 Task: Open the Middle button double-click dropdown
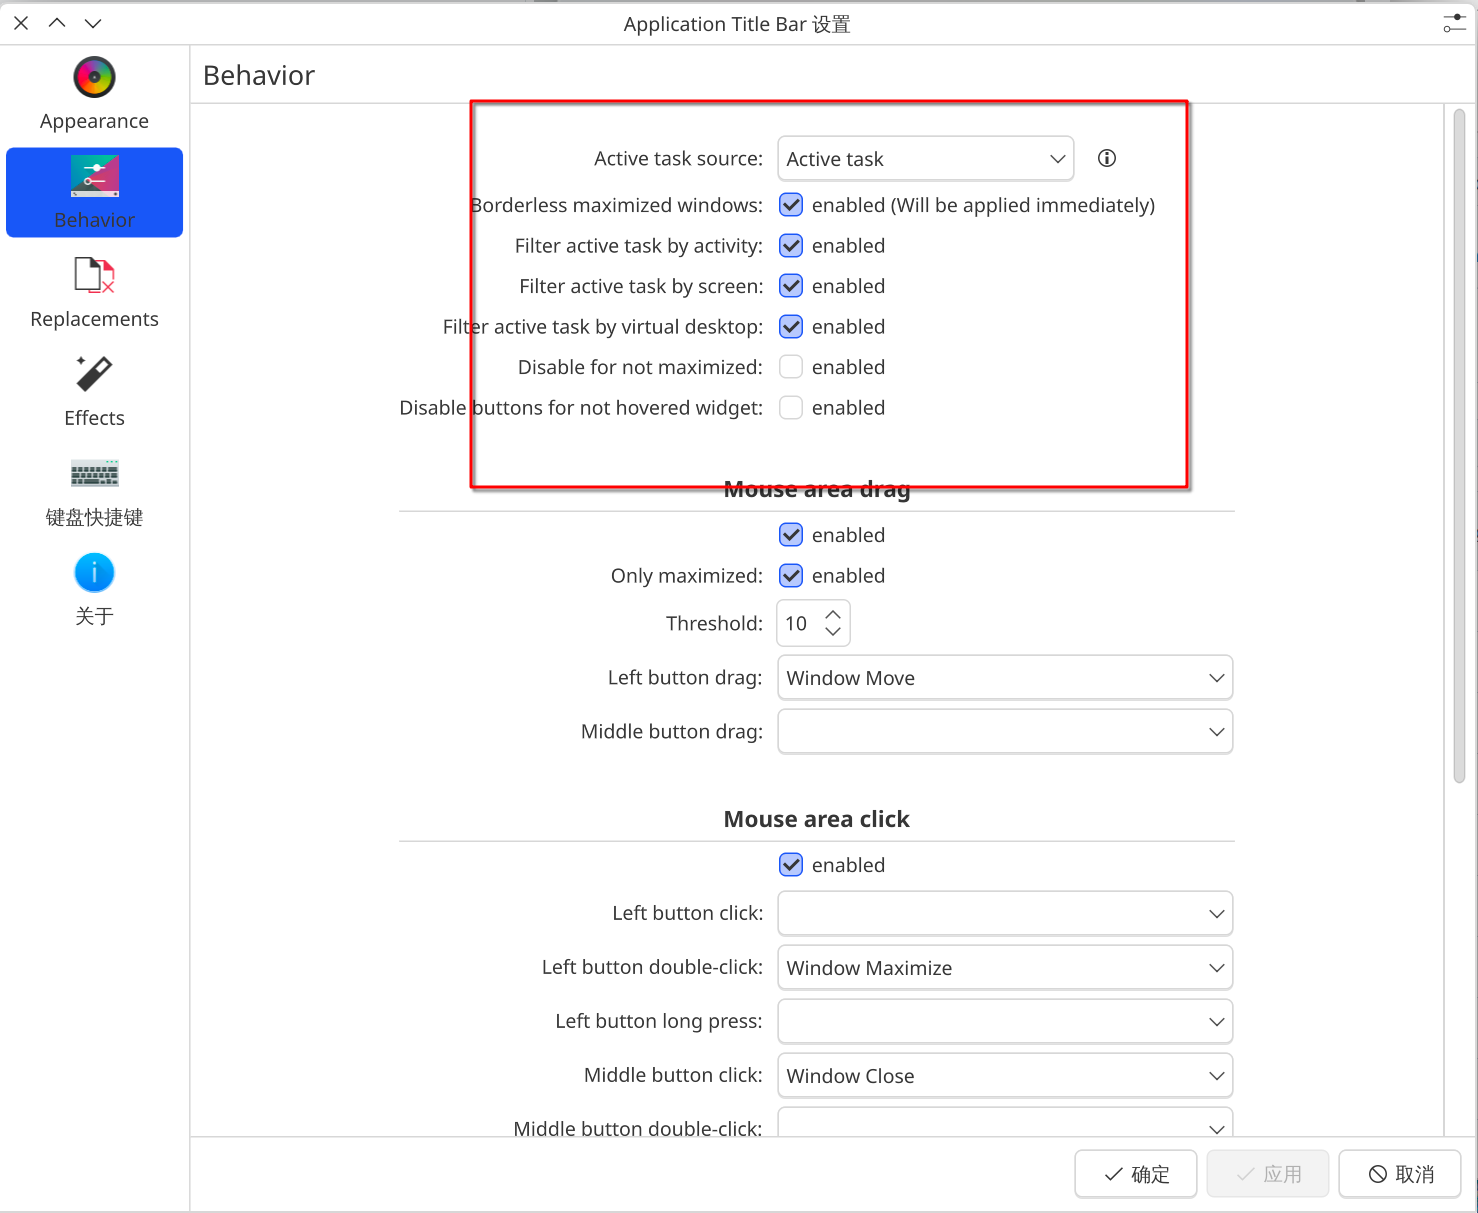[x=1005, y=1122]
